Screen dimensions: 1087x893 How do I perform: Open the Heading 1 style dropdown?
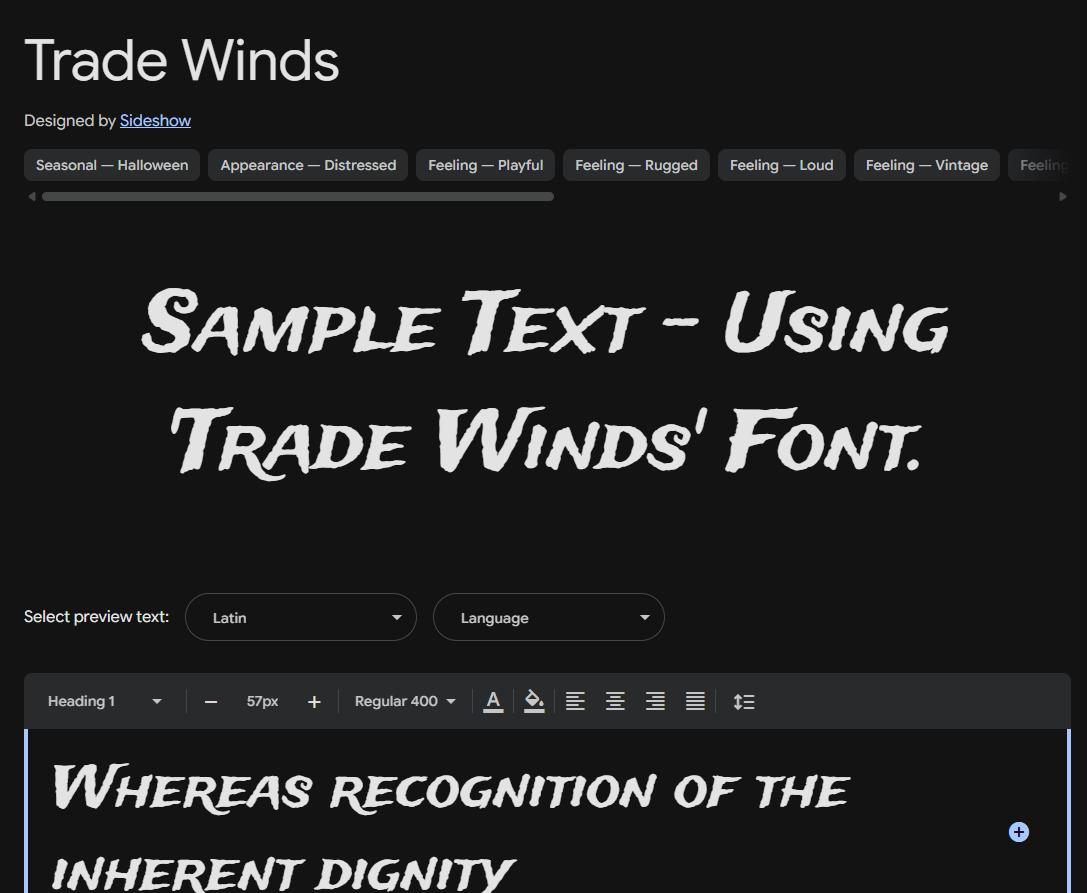[x=105, y=701]
